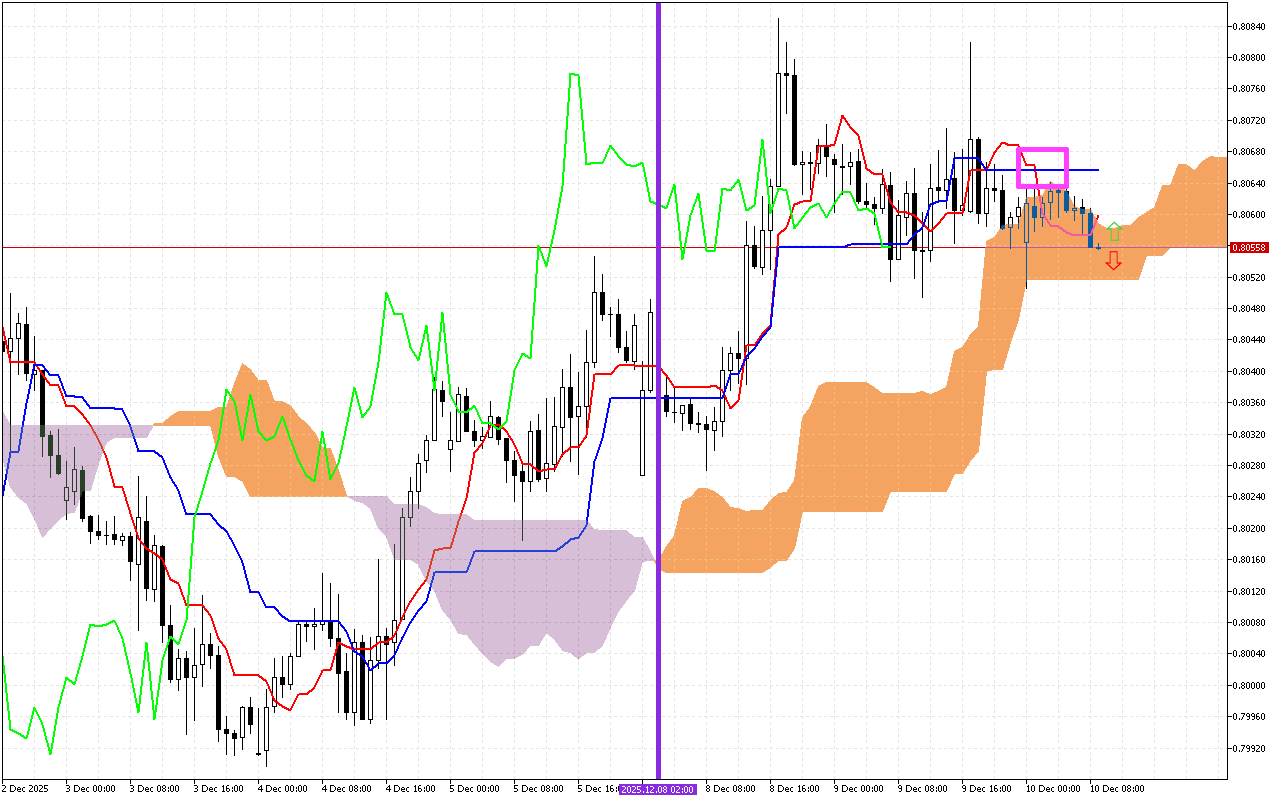This screenshot has height=800, width=1280.
Task: Click the 5 Dec 08:00 time label
Action: pyautogui.click(x=537, y=789)
